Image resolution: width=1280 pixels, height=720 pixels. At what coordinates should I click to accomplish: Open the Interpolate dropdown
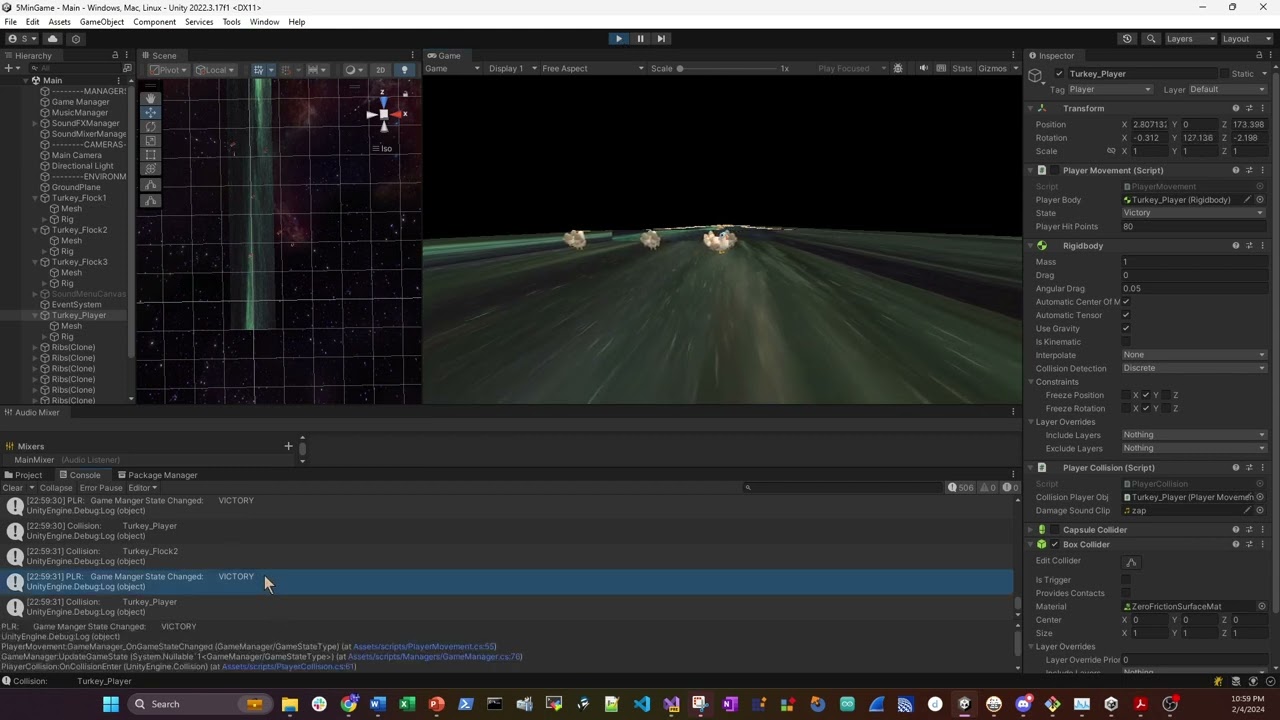click(1194, 355)
